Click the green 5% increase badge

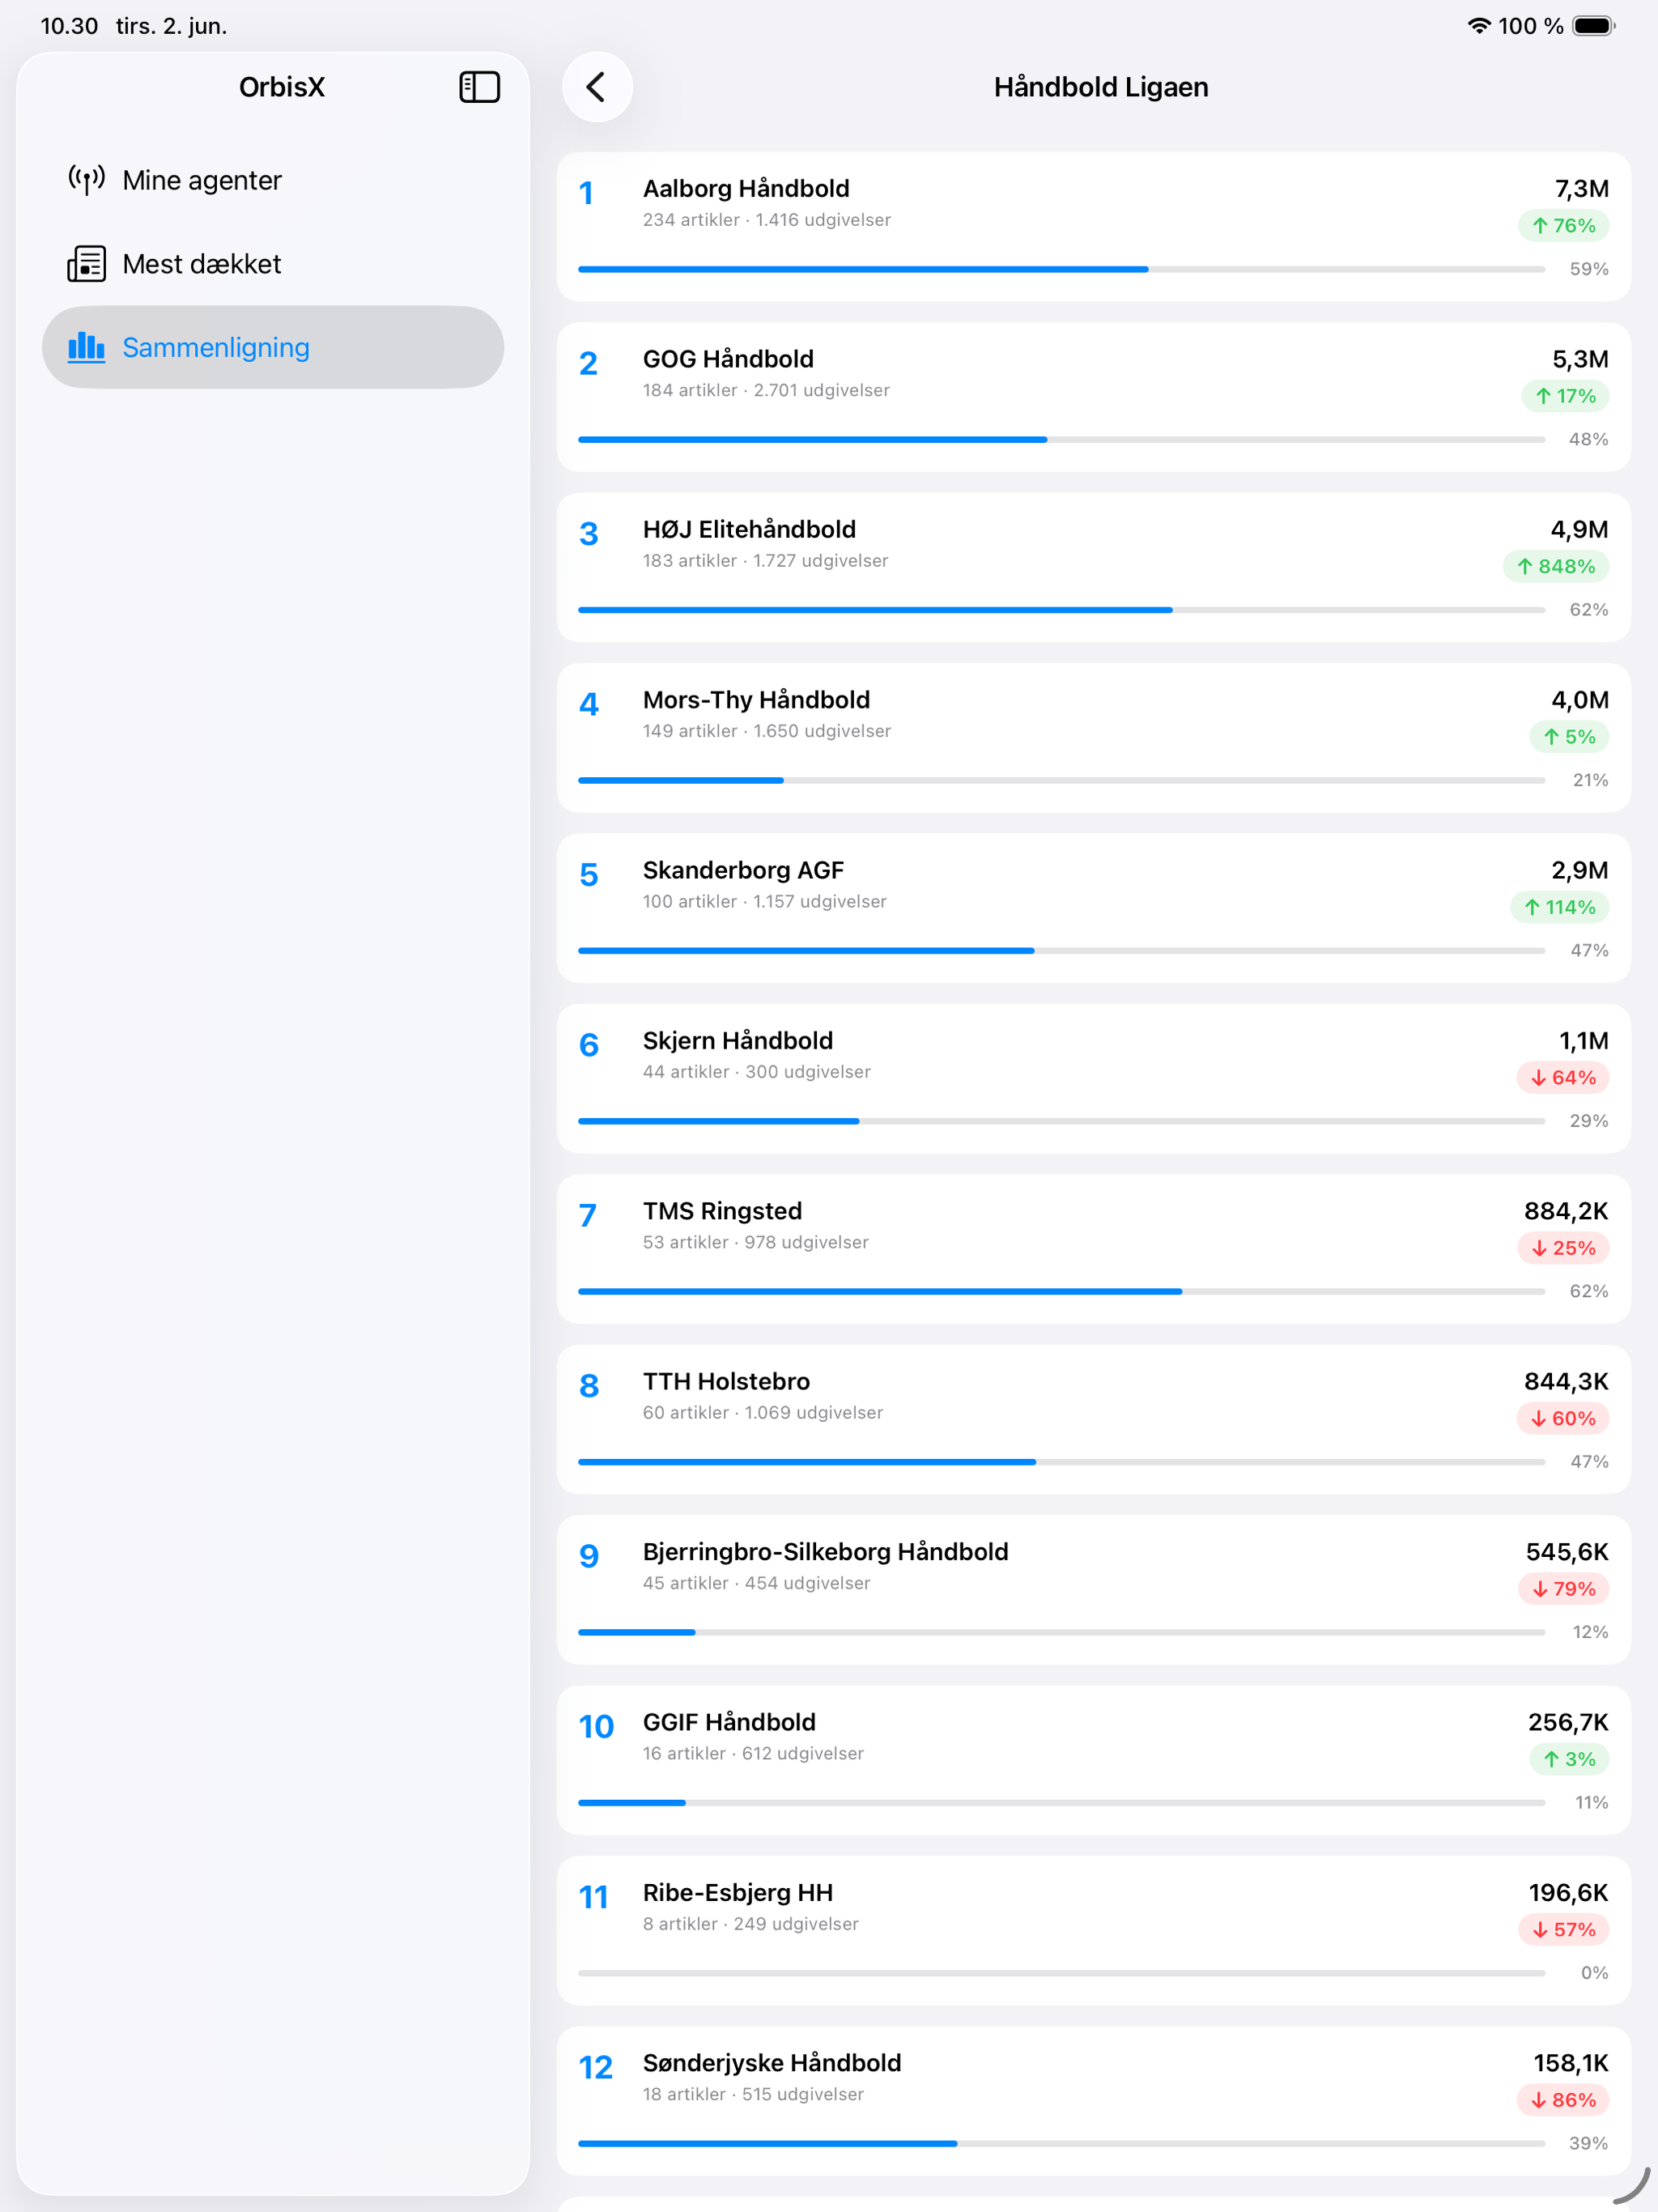(x=1570, y=737)
